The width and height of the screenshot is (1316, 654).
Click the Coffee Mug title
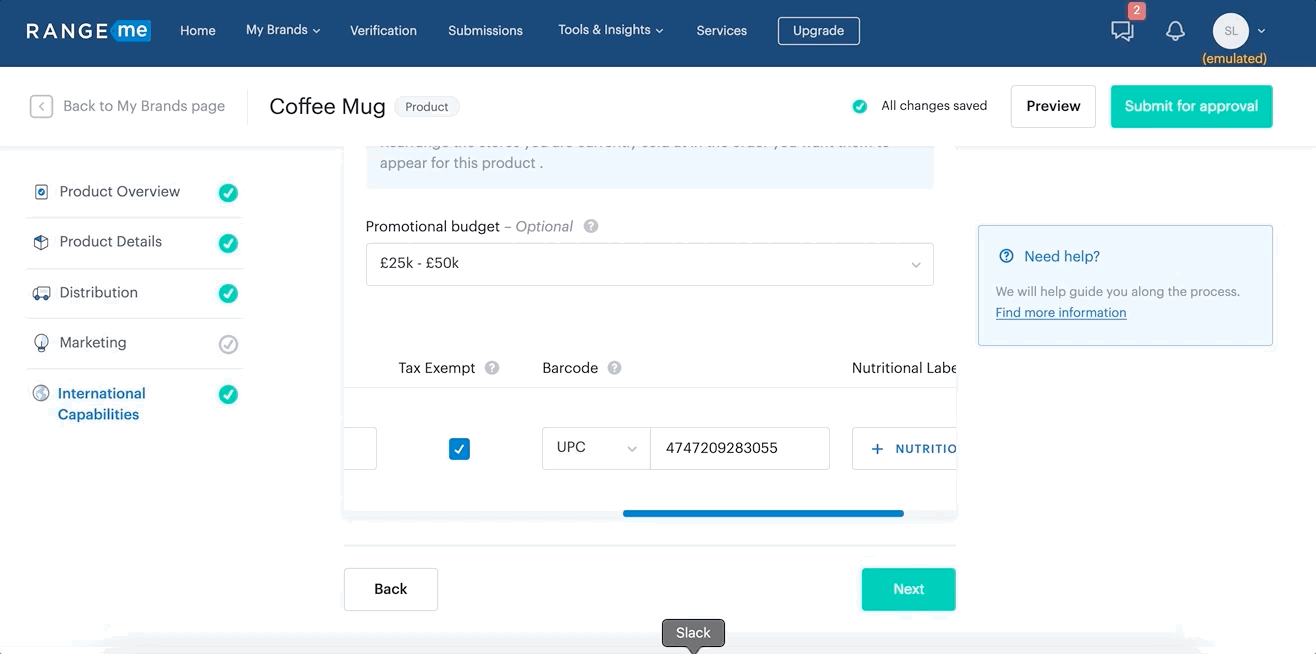pyautogui.click(x=328, y=106)
